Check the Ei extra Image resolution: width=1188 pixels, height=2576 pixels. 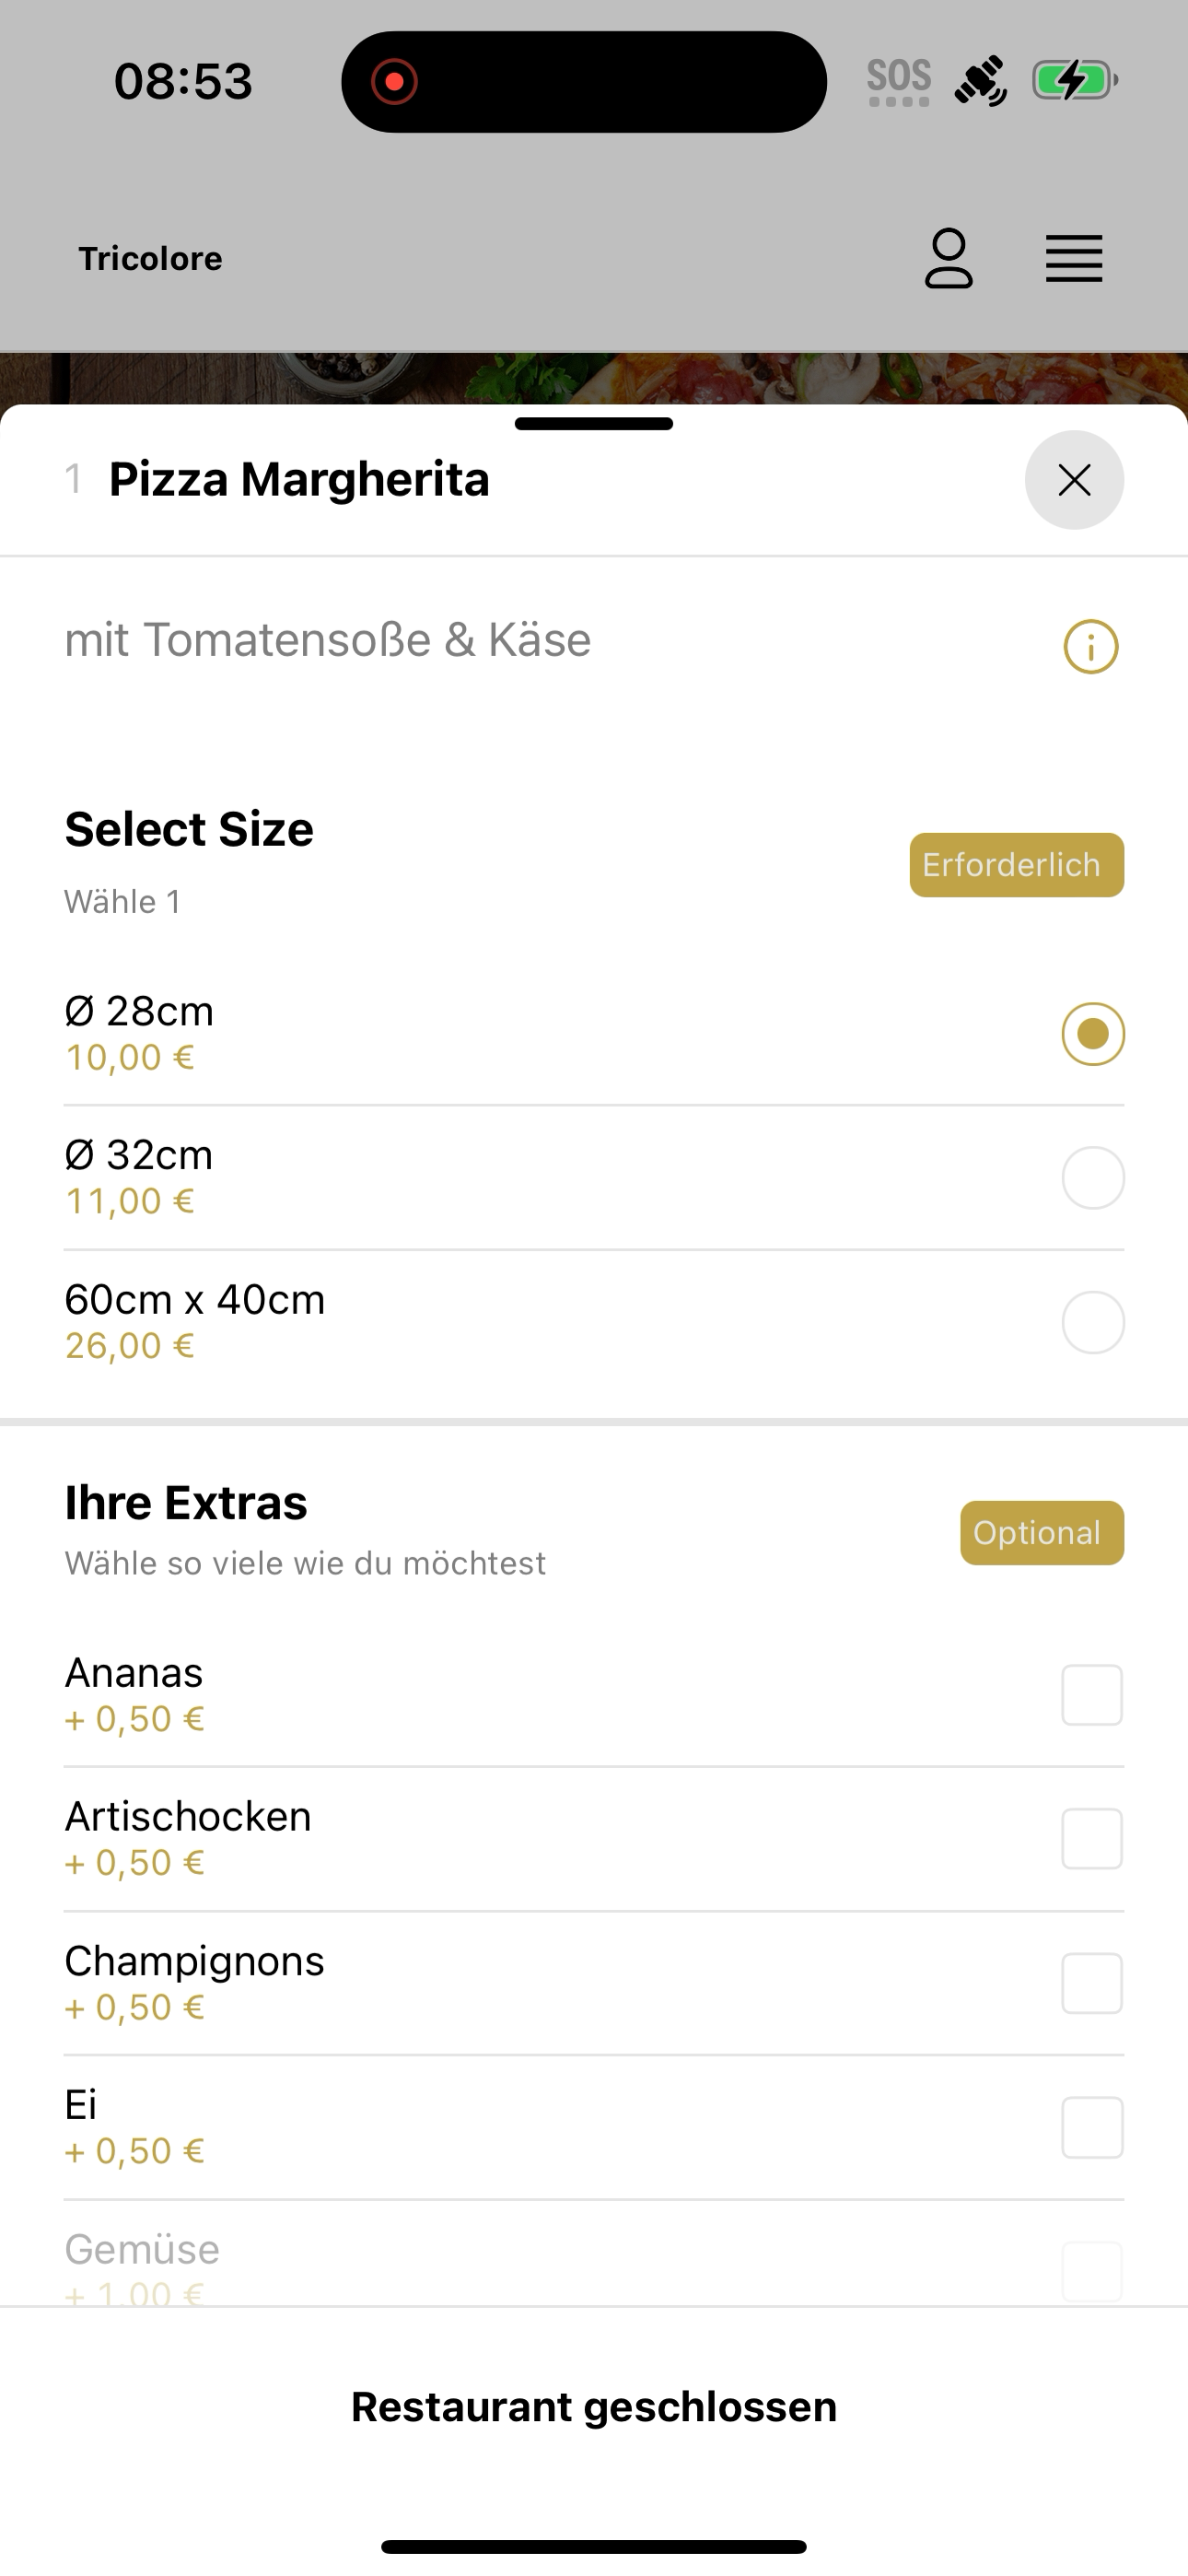click(x=594, y=2127)
